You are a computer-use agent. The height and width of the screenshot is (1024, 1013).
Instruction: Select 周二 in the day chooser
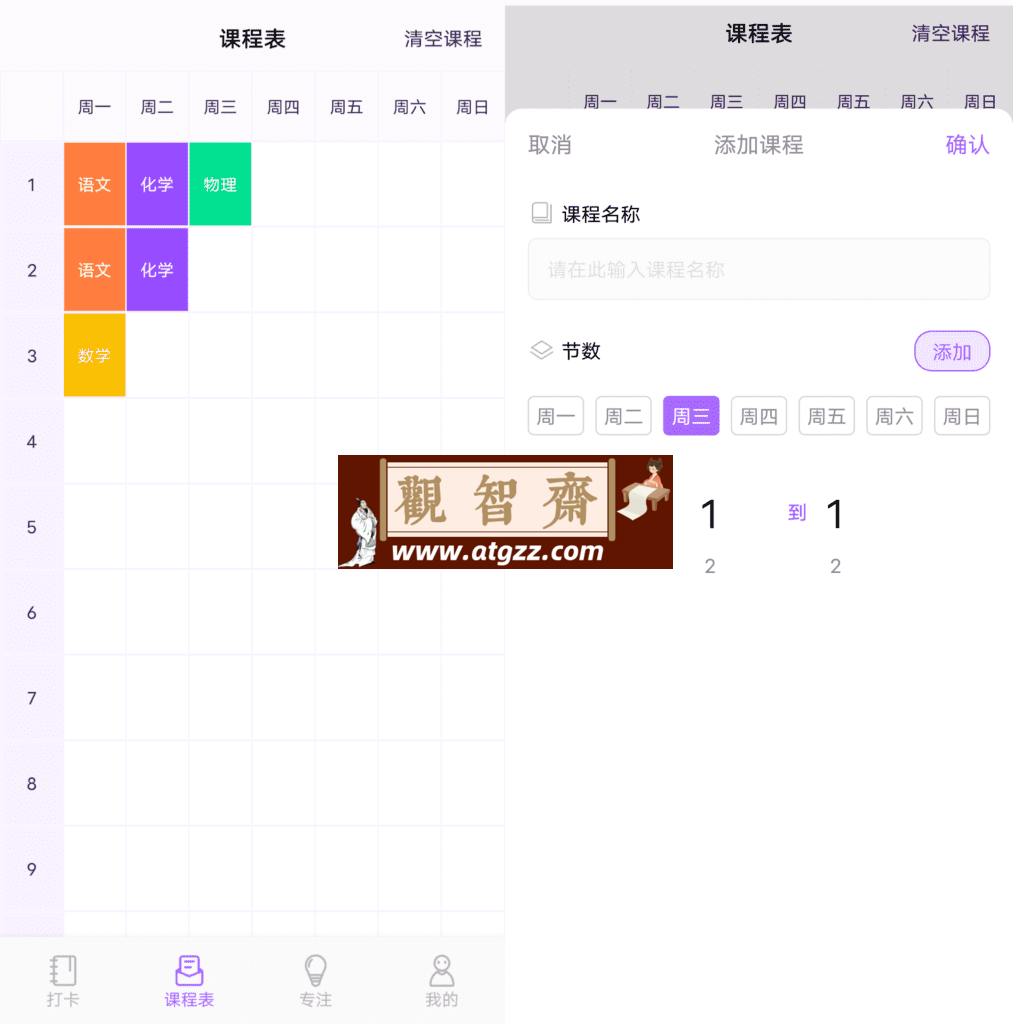click(x=623, y=415)
